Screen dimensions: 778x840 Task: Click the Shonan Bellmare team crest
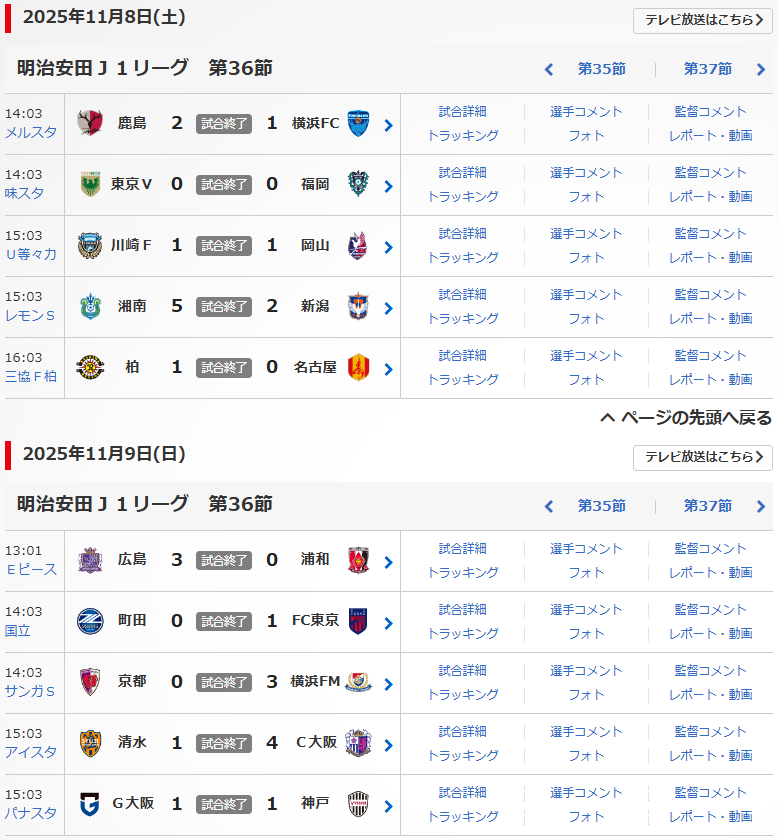click(91, 307)
